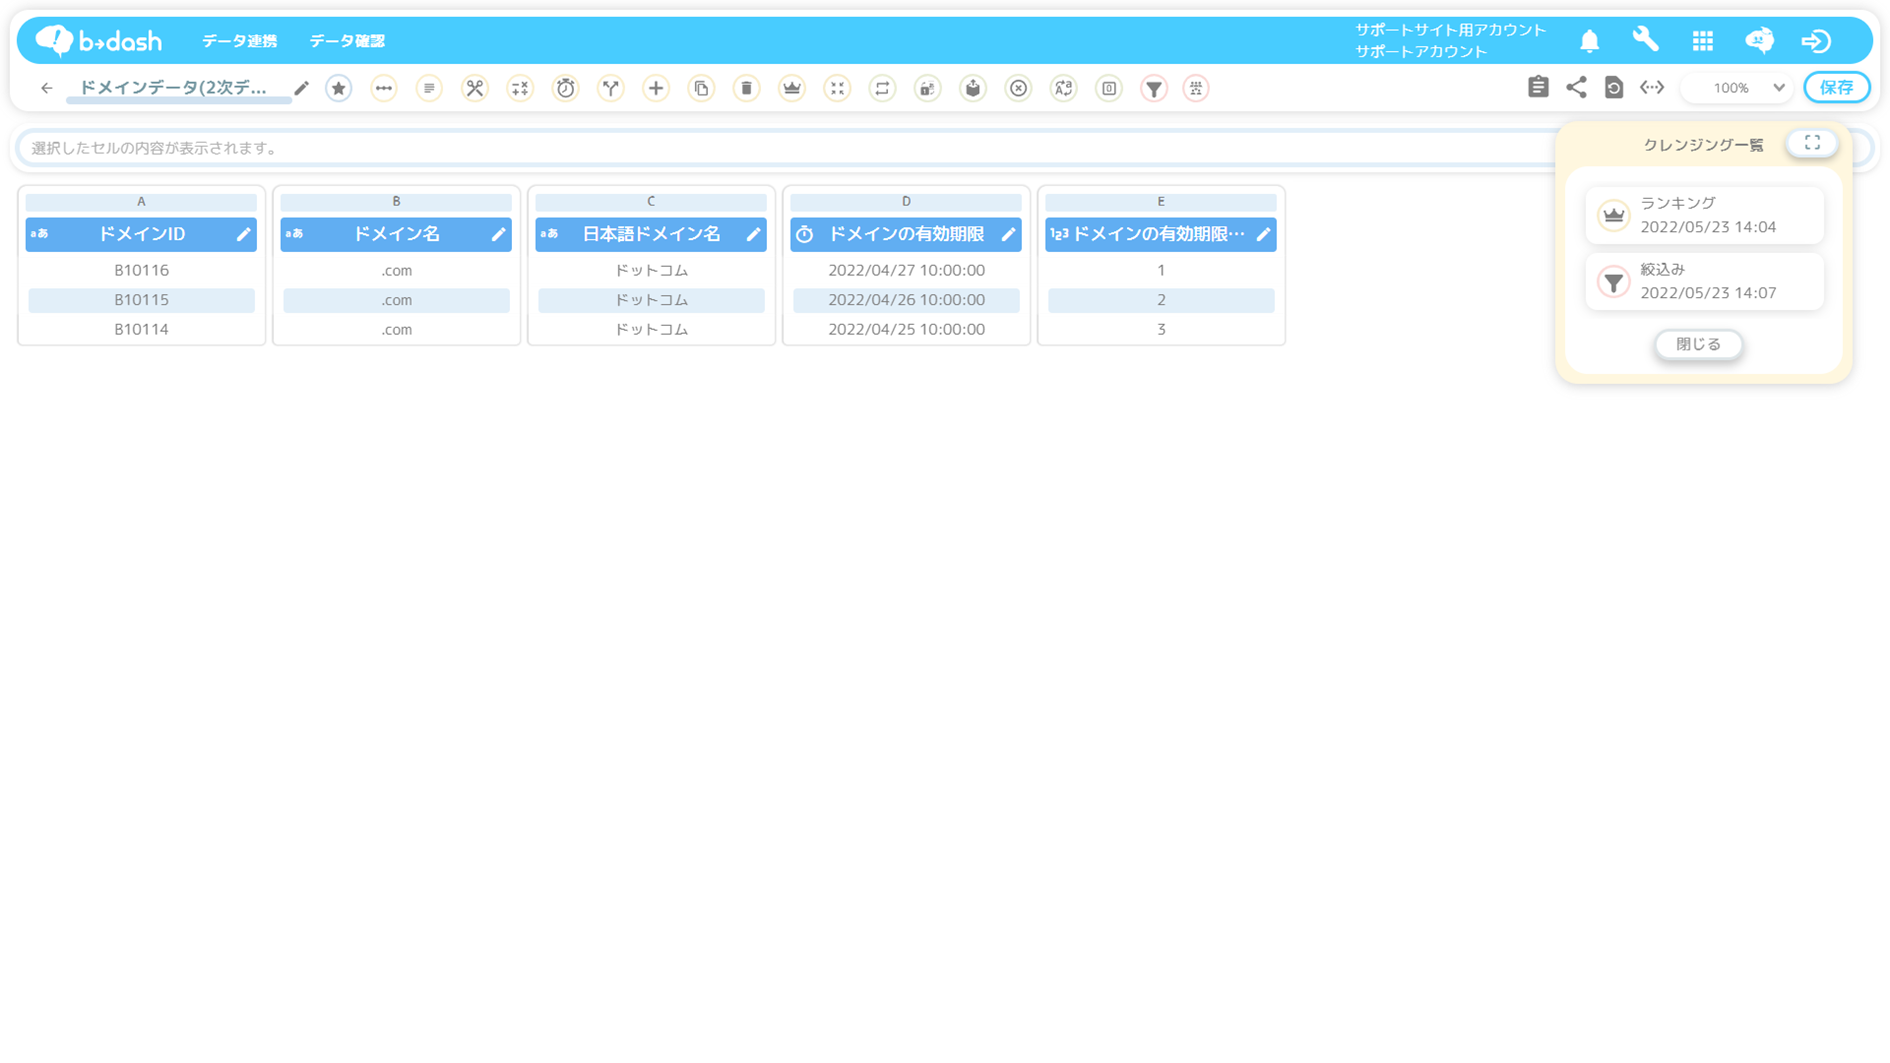This screenshot has height=1063, width=1890.
Task: Click the funnel filter toolbar icon
Action: 1154,88
